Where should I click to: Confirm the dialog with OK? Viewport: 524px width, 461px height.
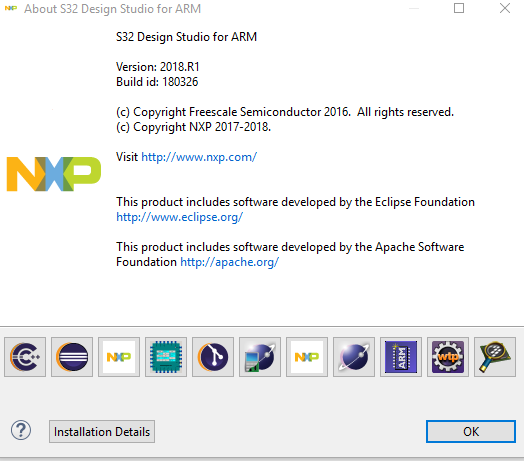[471, 432]
